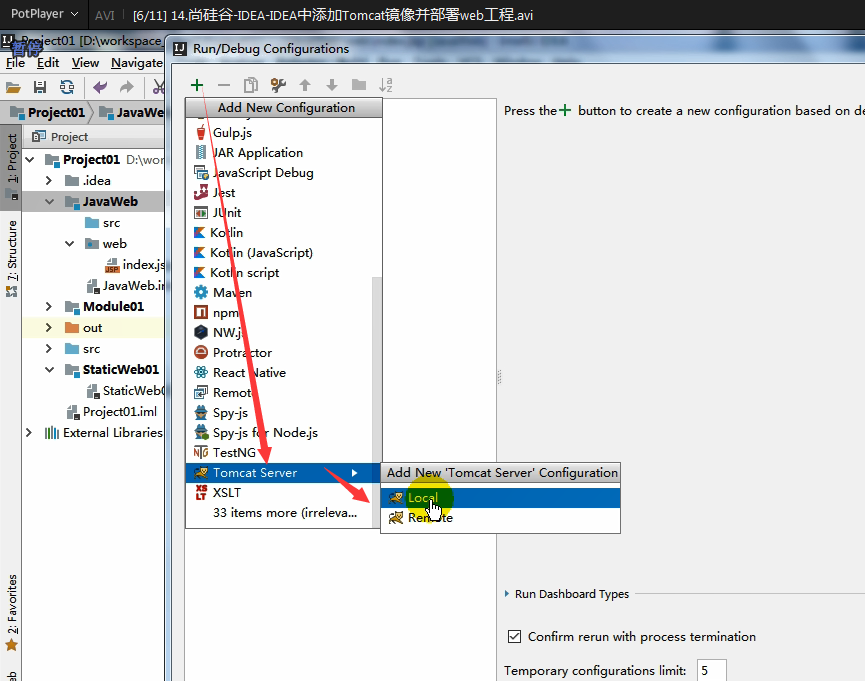Expand Run Dashboard Types section
The height and width of the screenshot is (681, 865).
point(507,594)
